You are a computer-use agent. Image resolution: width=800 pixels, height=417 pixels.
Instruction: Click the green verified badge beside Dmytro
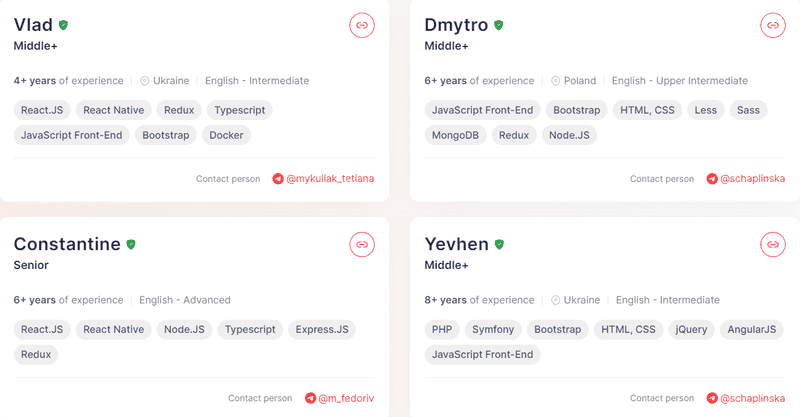coord(499,25)
